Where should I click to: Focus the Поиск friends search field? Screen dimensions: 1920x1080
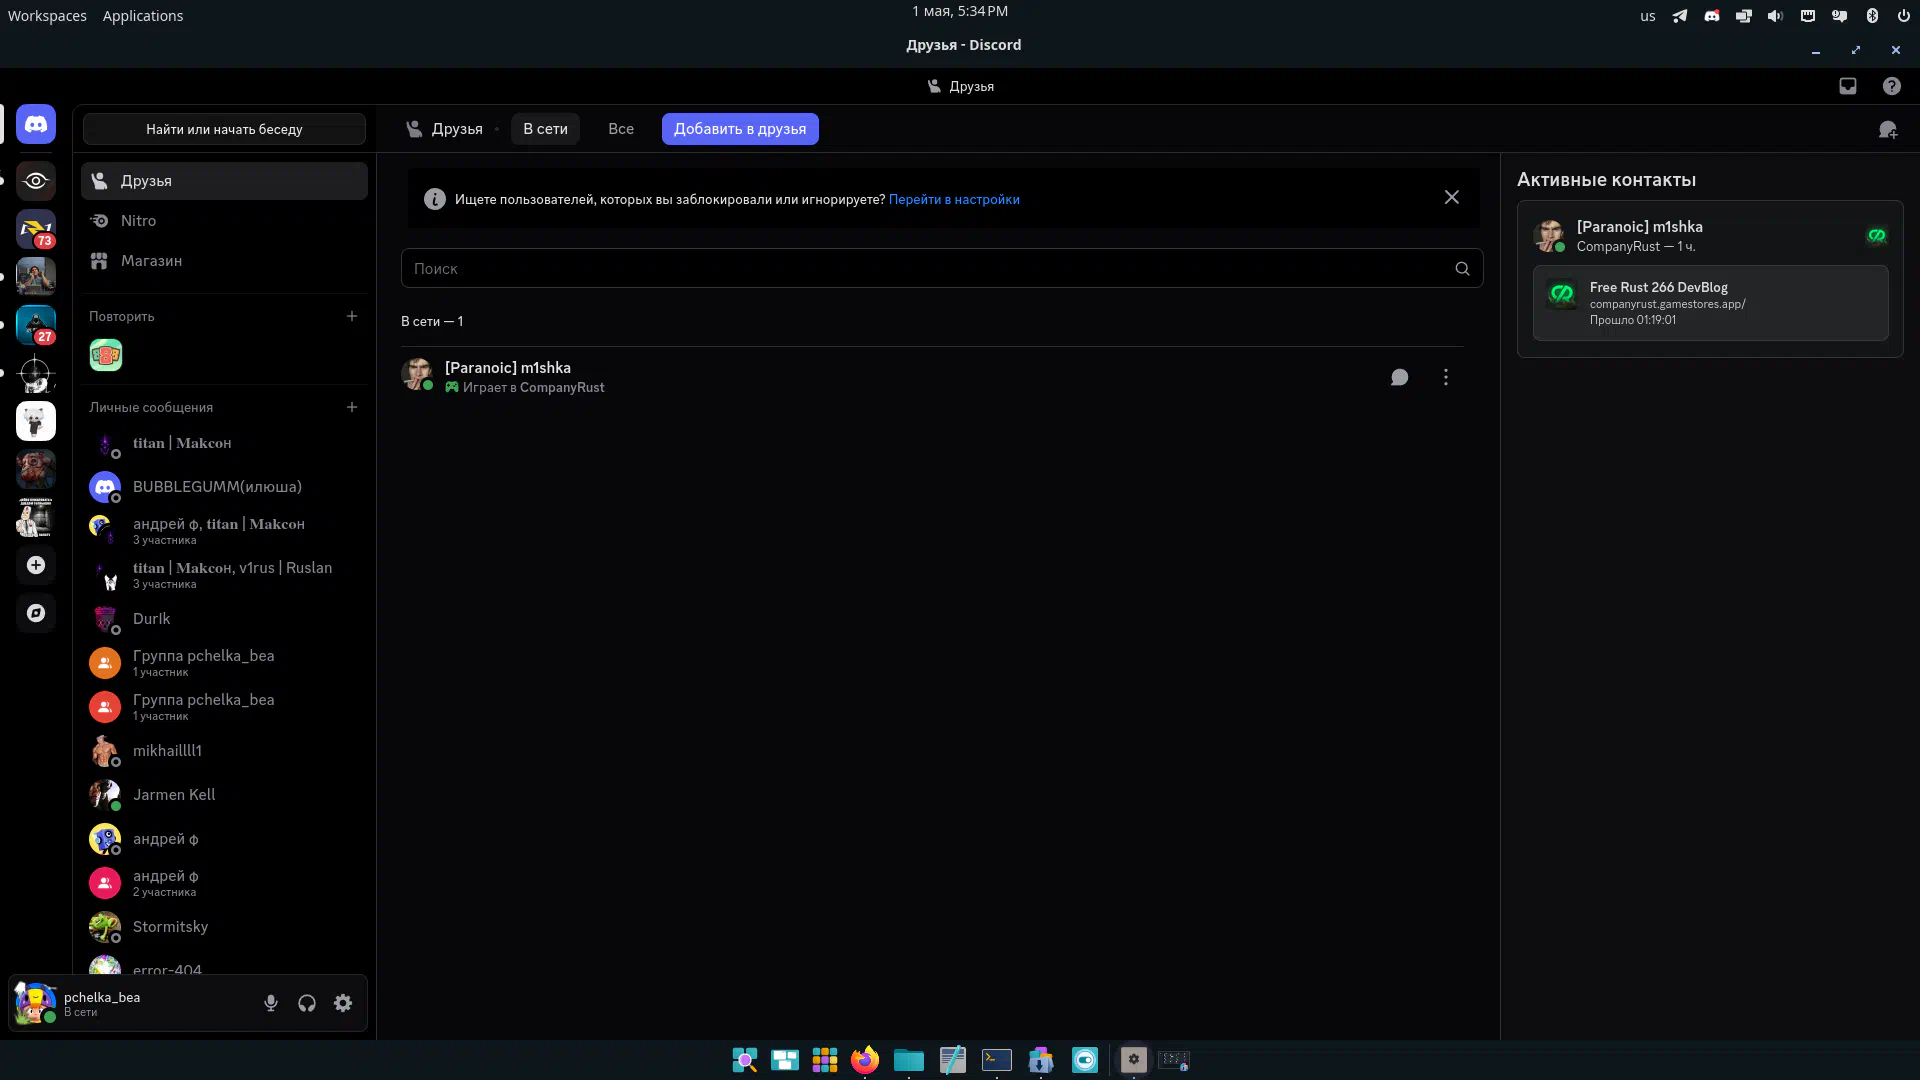(x=942, y=268)
